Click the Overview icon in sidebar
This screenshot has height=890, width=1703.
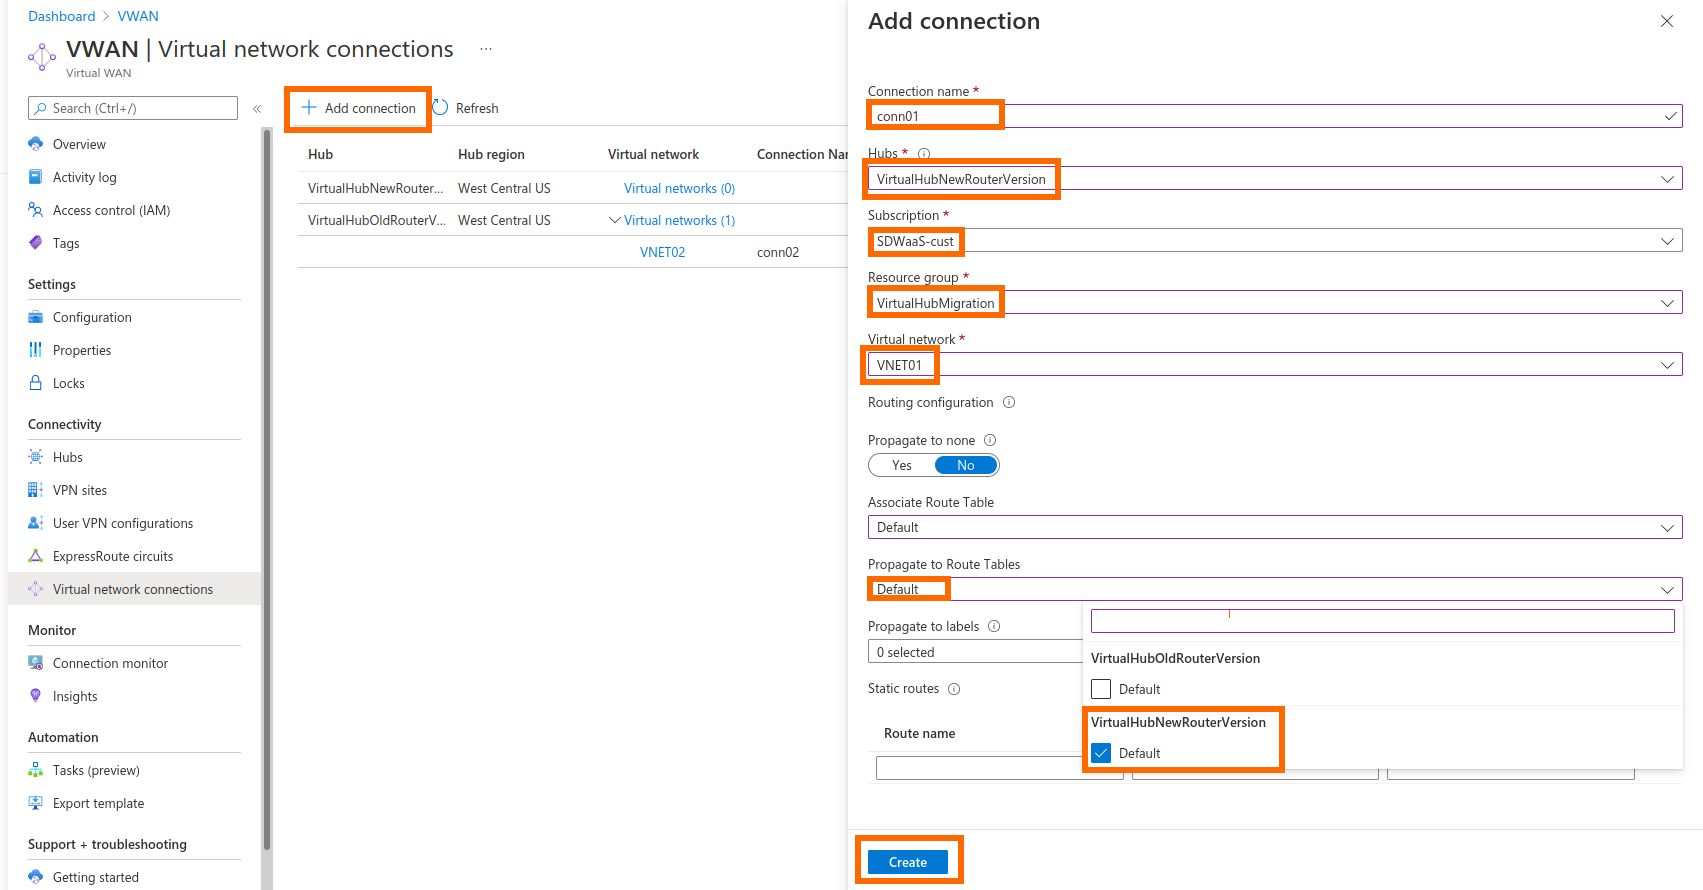36,144
